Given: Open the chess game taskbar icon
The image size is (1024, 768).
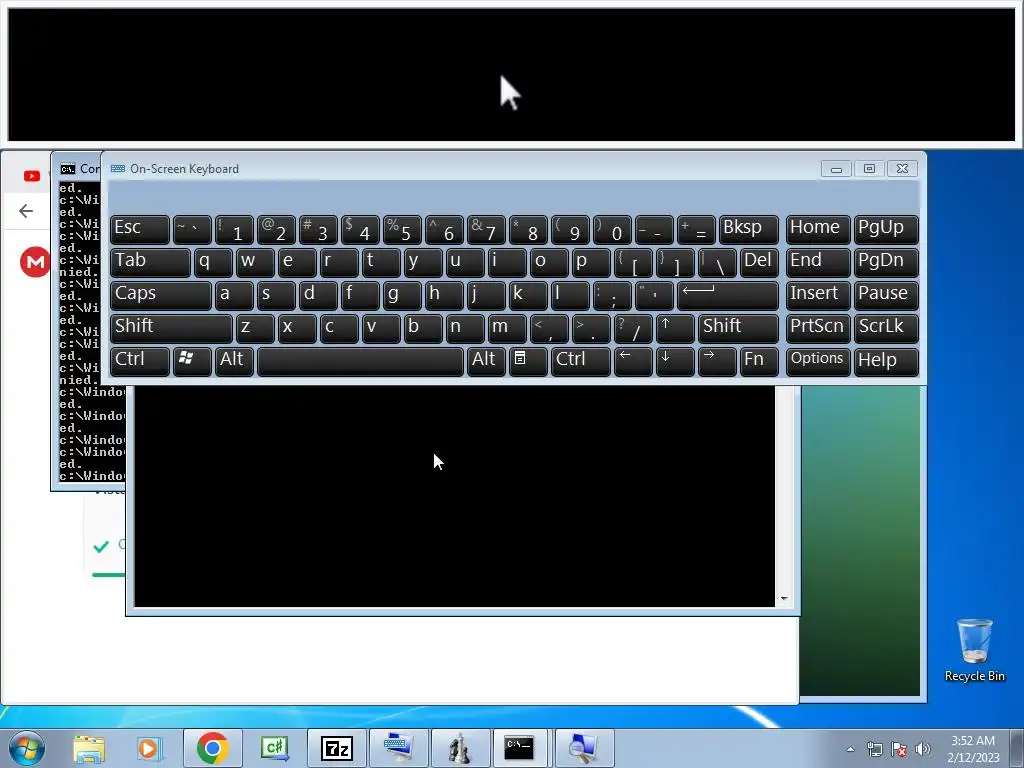Looking at the screenshot, I should tap(460, 748).
